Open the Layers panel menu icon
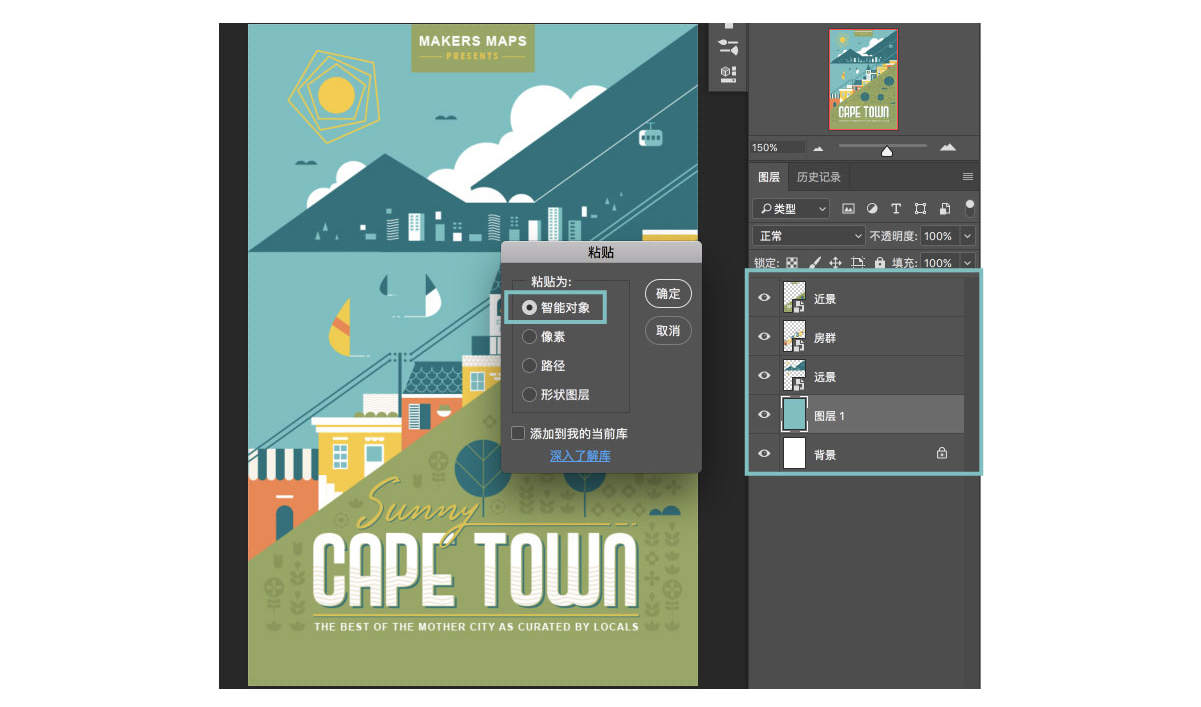This screenshot has height=707, width=1201. click(x=967, y=177)
